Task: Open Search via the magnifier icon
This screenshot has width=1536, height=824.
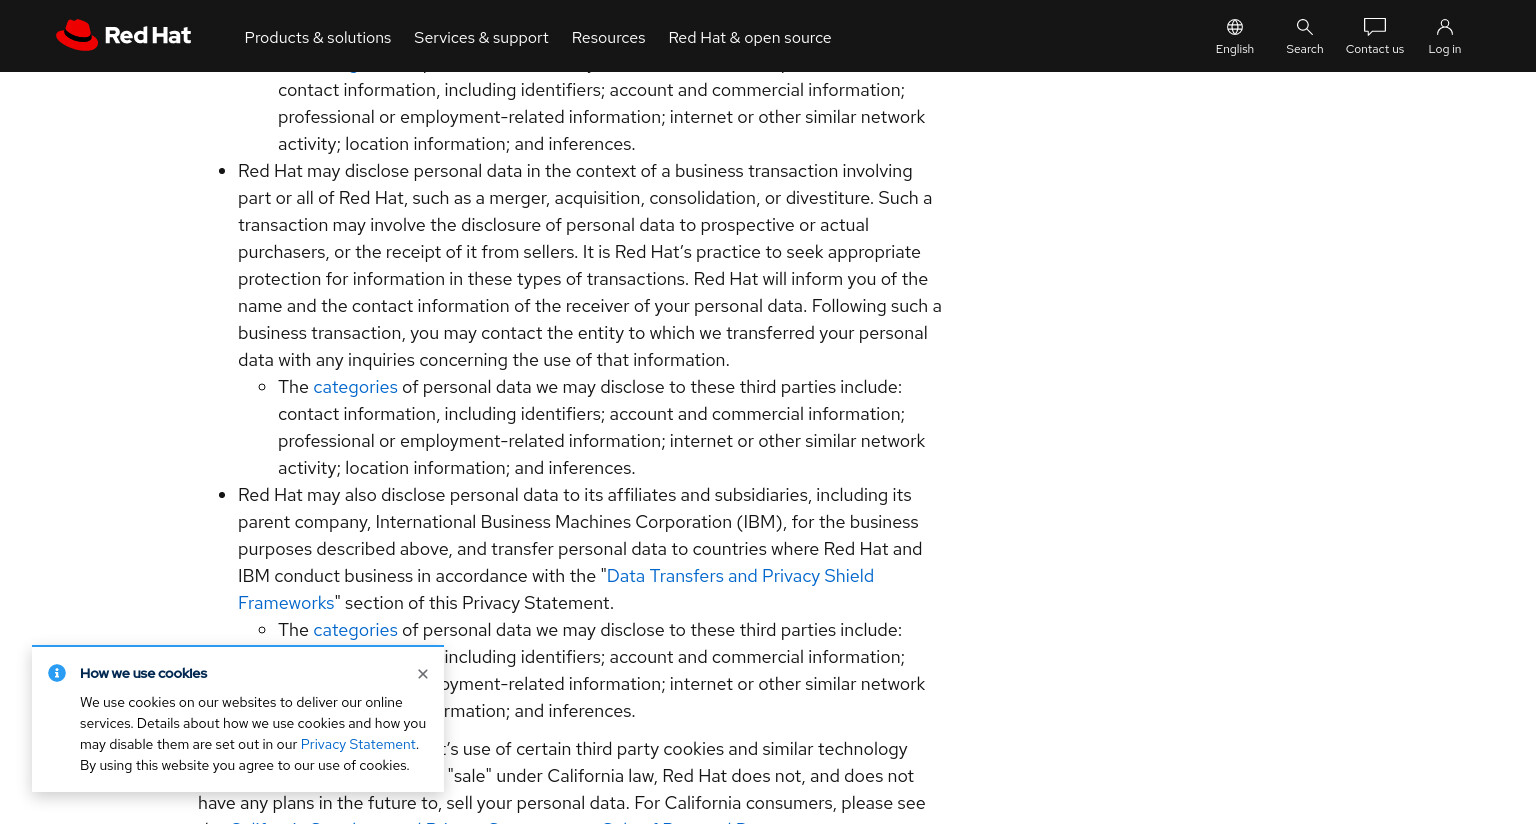Action: point(1305,27)
